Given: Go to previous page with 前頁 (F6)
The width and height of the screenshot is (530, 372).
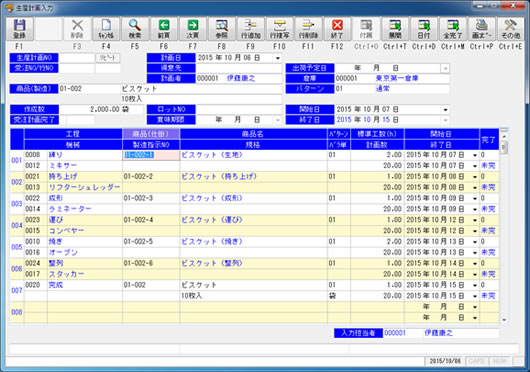Looking at the screenshot, I should pyautogui.click(x=164, y=29).
